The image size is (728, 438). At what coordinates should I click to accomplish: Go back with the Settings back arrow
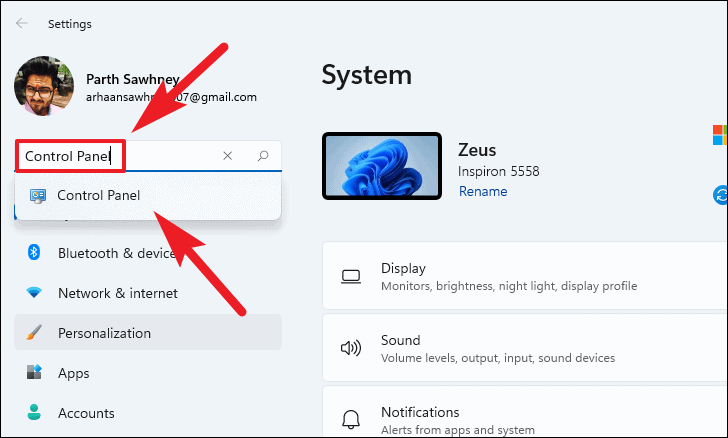coord(21,23)
